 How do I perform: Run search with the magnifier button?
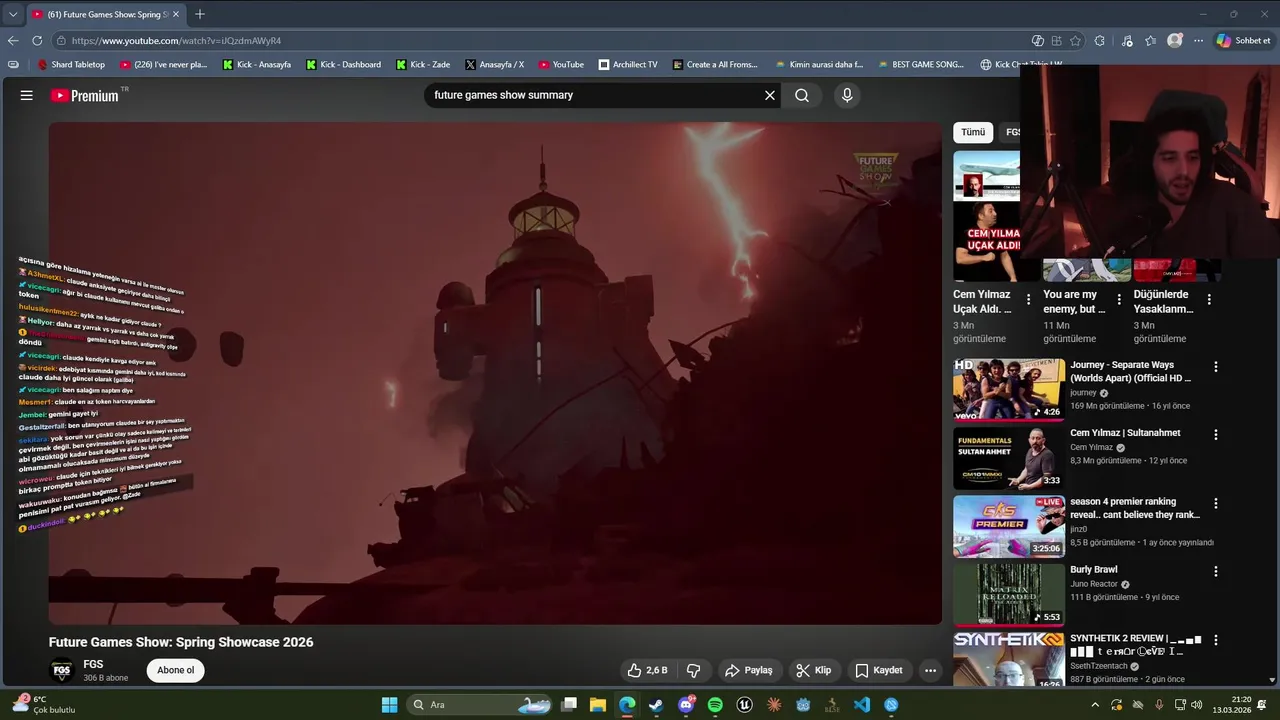click(802, 95)
